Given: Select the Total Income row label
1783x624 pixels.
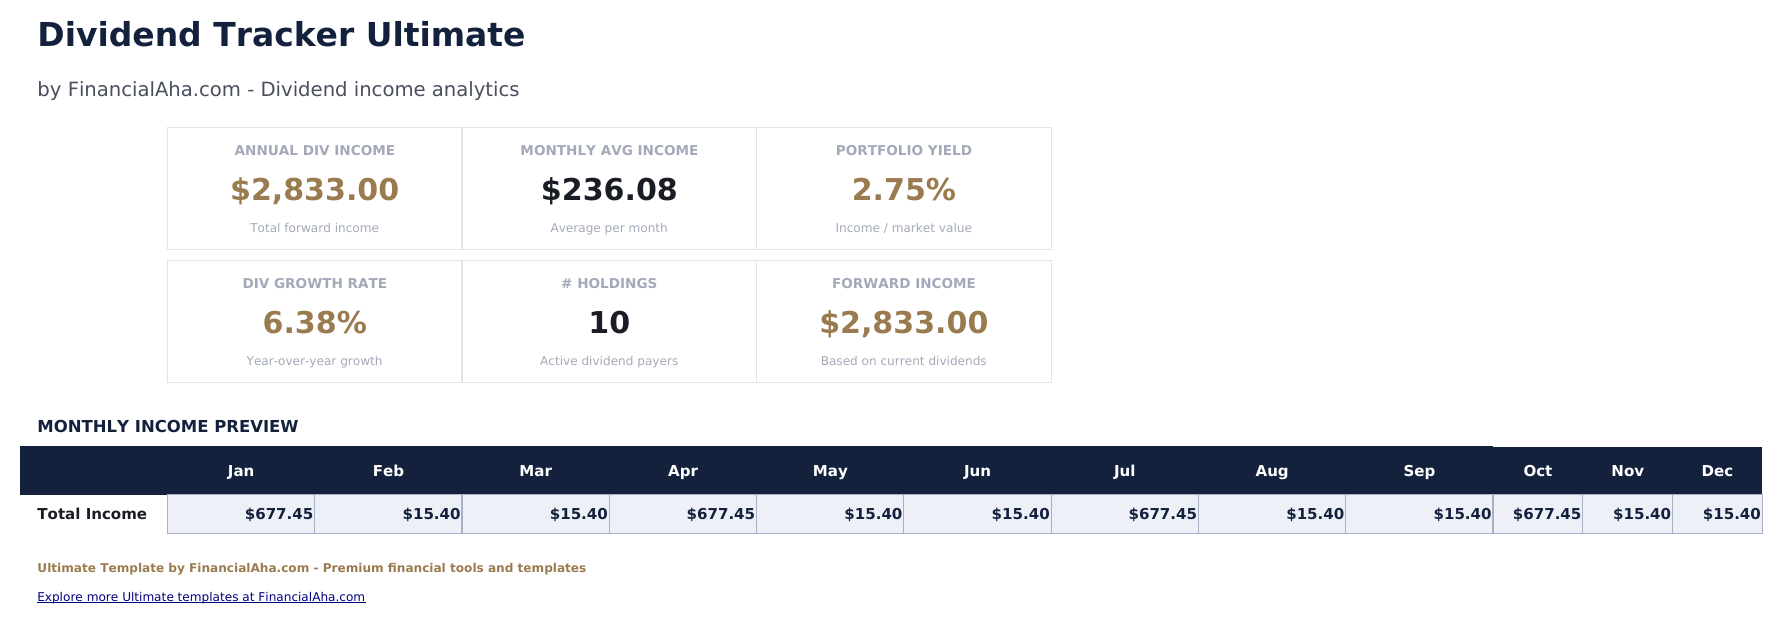Looking at the screenshot, I should (92, 514).
